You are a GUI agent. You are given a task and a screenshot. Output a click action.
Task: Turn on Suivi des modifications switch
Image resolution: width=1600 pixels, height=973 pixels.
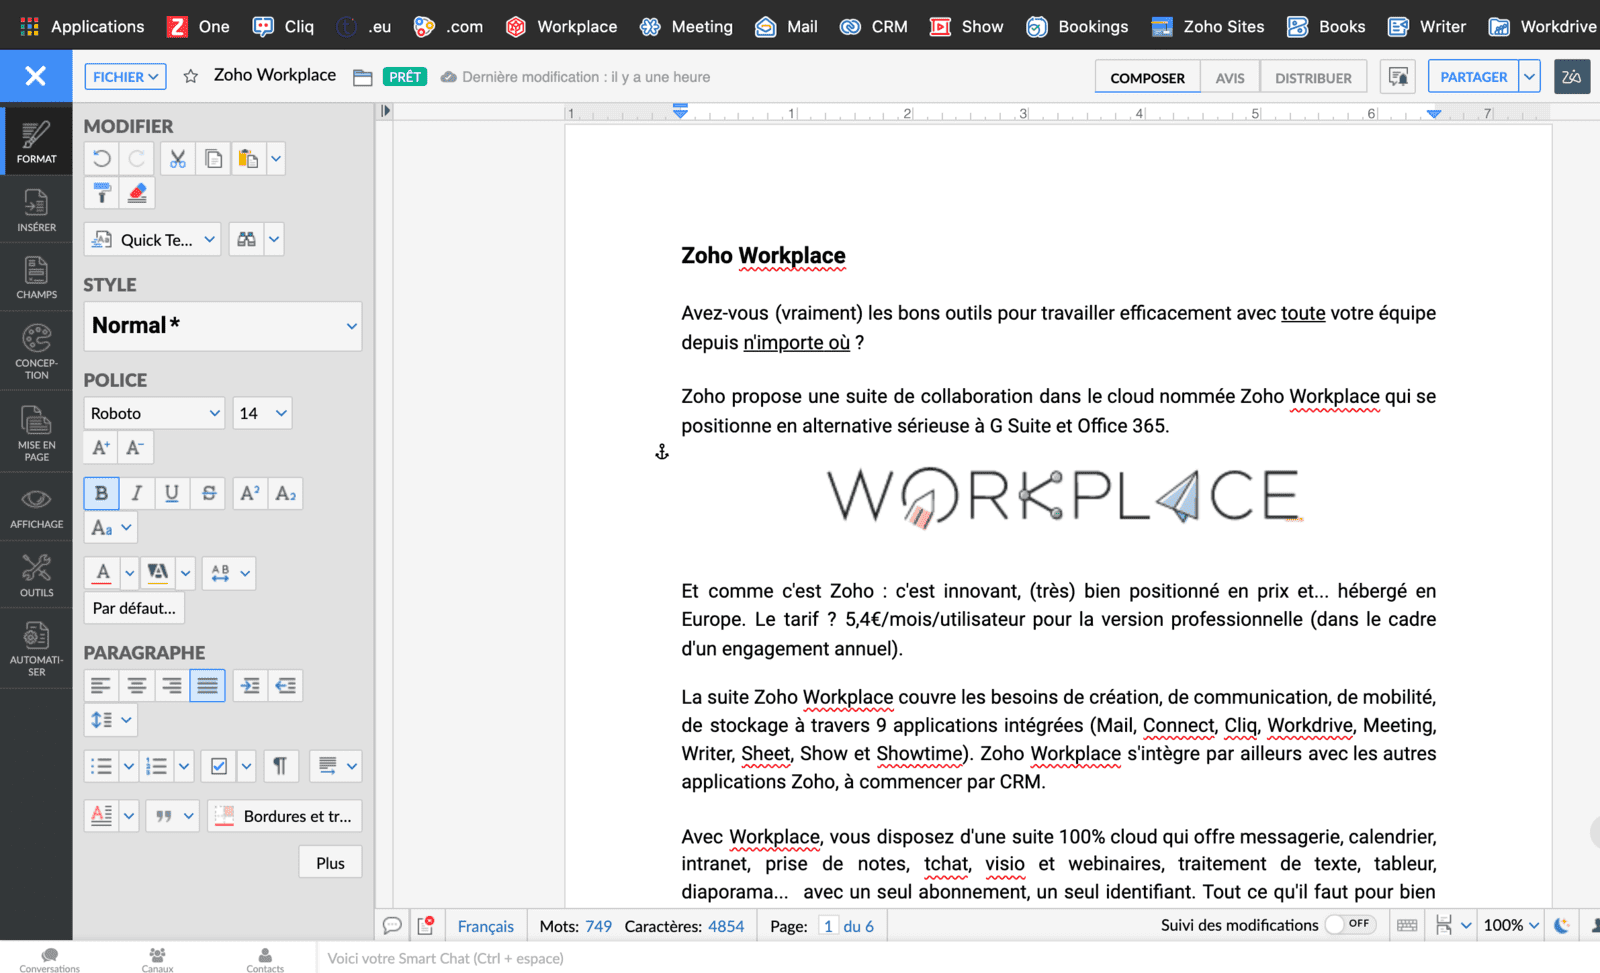click(1350, 925)
